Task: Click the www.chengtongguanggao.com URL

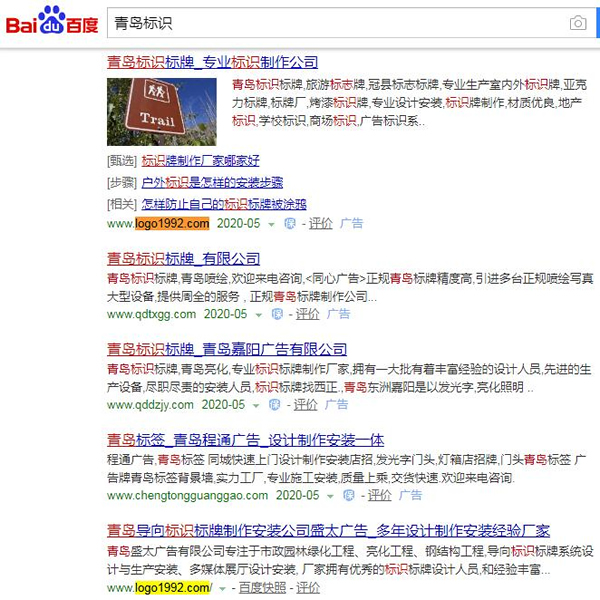Action: [187, 495]
